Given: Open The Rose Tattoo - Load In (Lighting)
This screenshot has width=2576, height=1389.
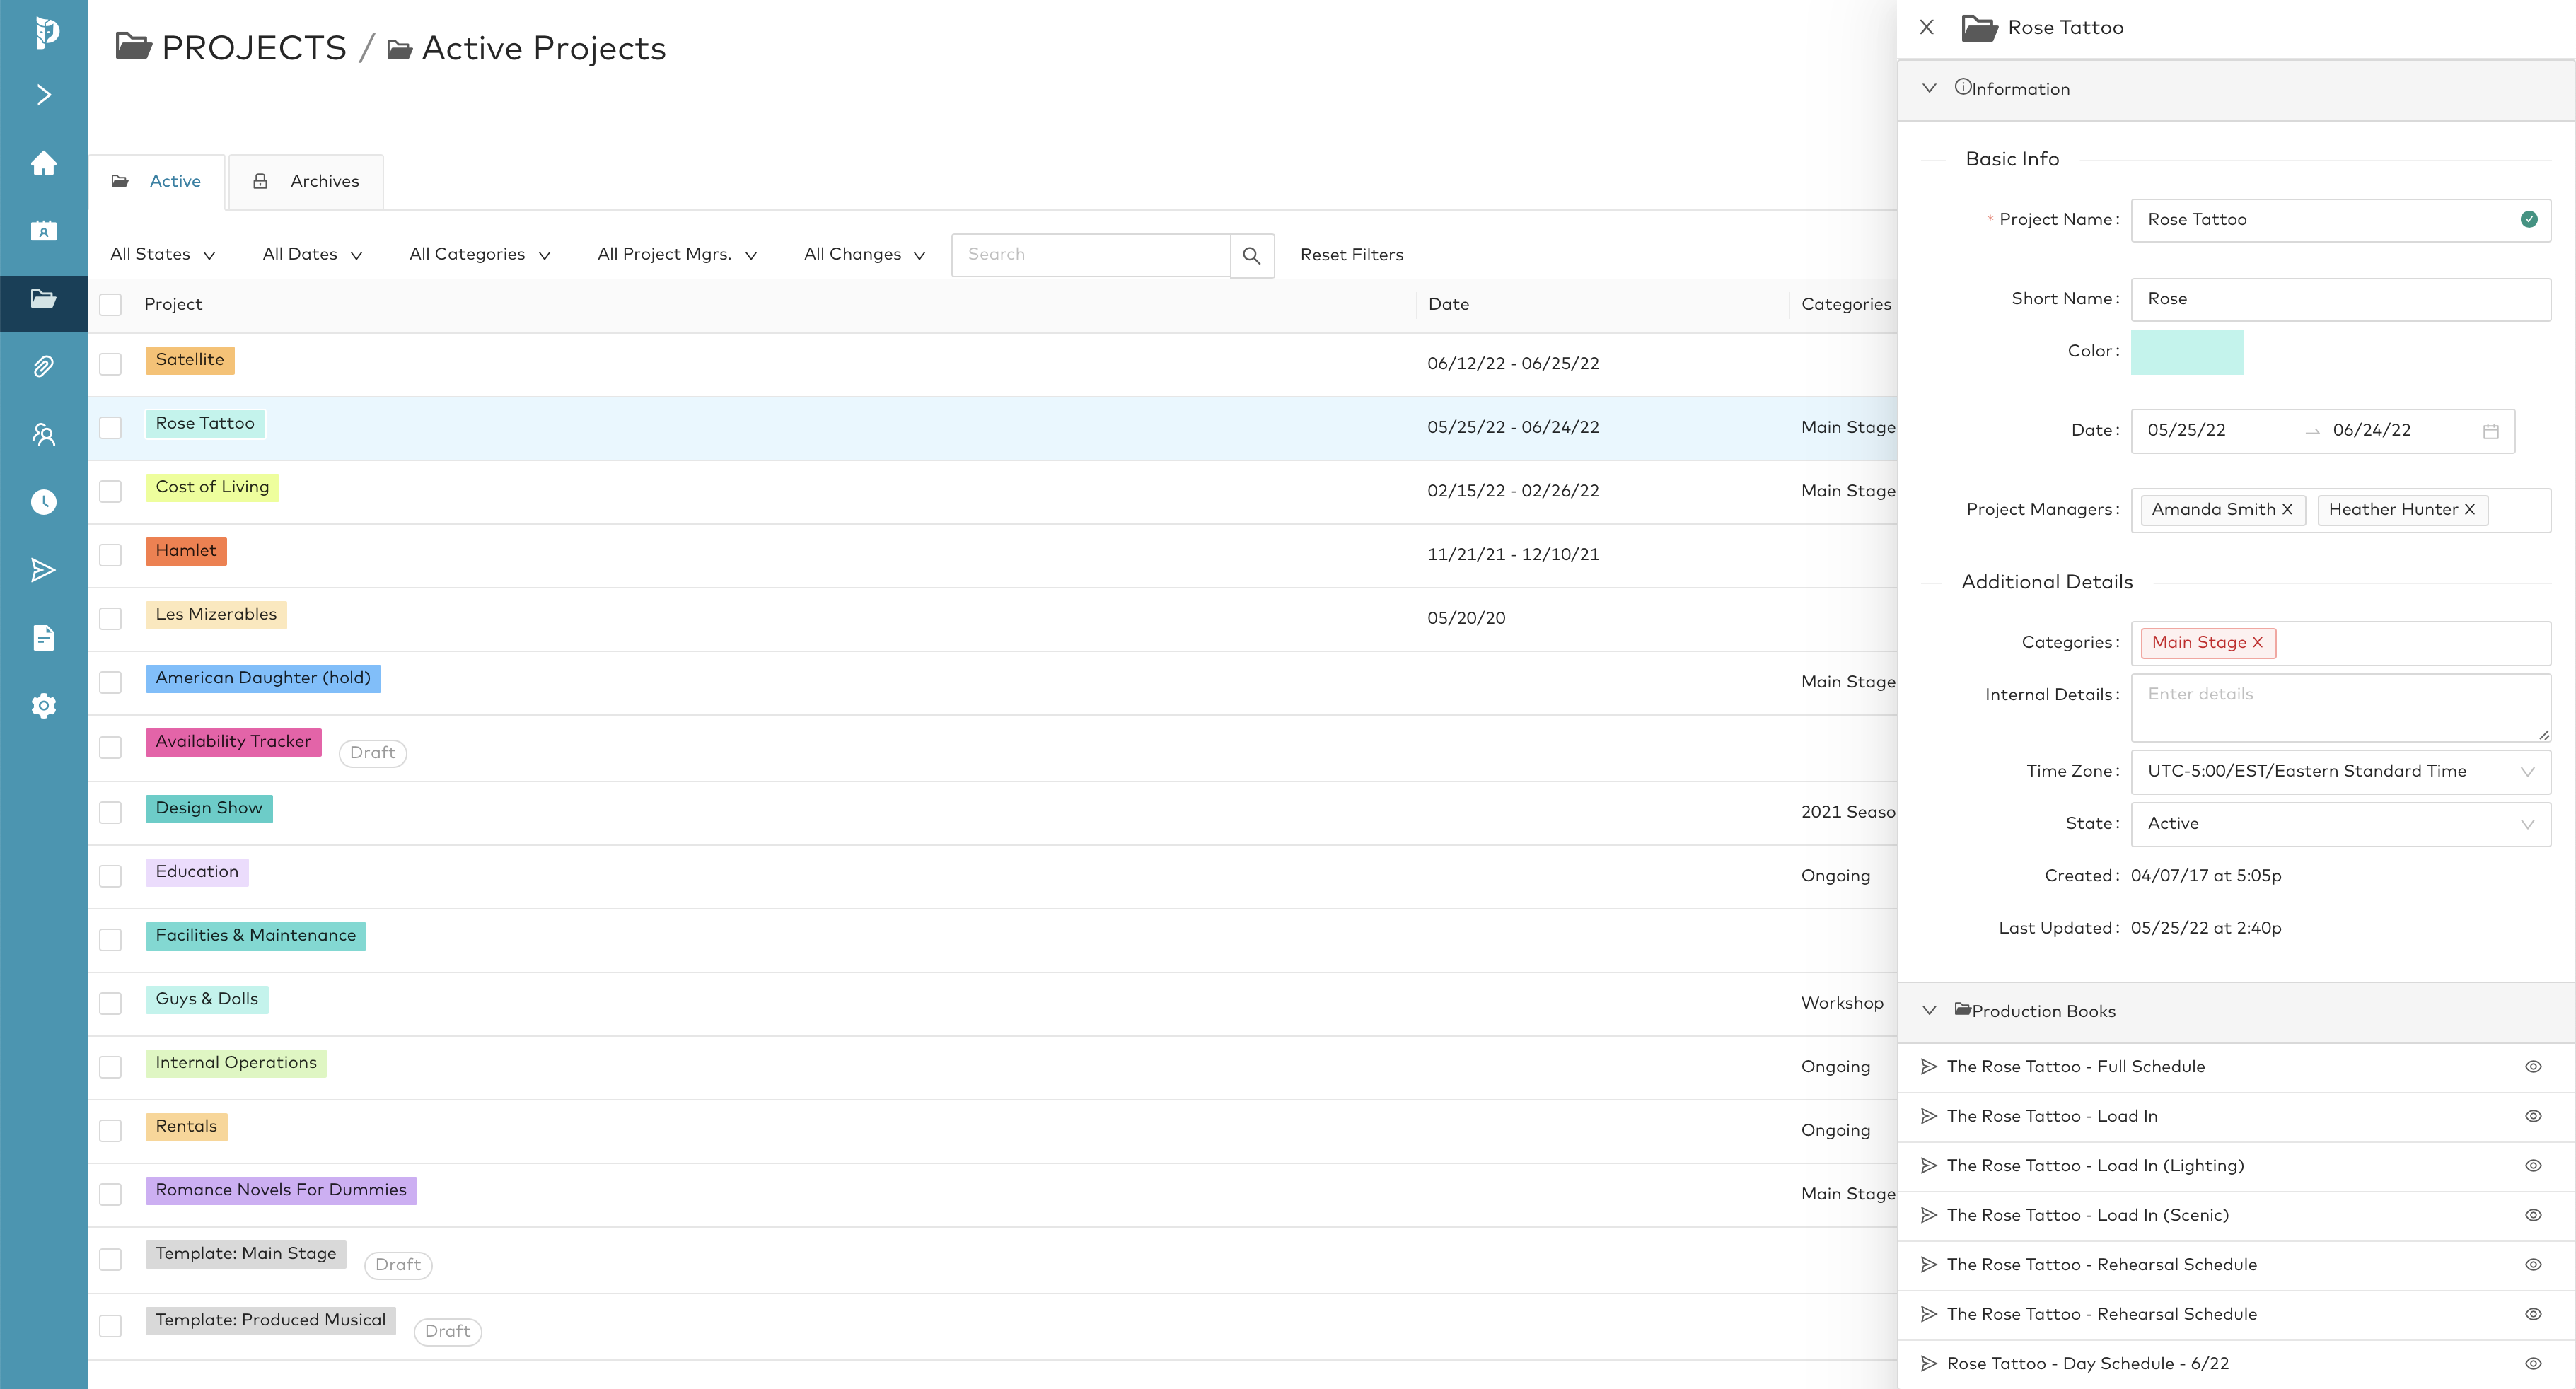Looking at the screenshot, I should 2095,1166.
